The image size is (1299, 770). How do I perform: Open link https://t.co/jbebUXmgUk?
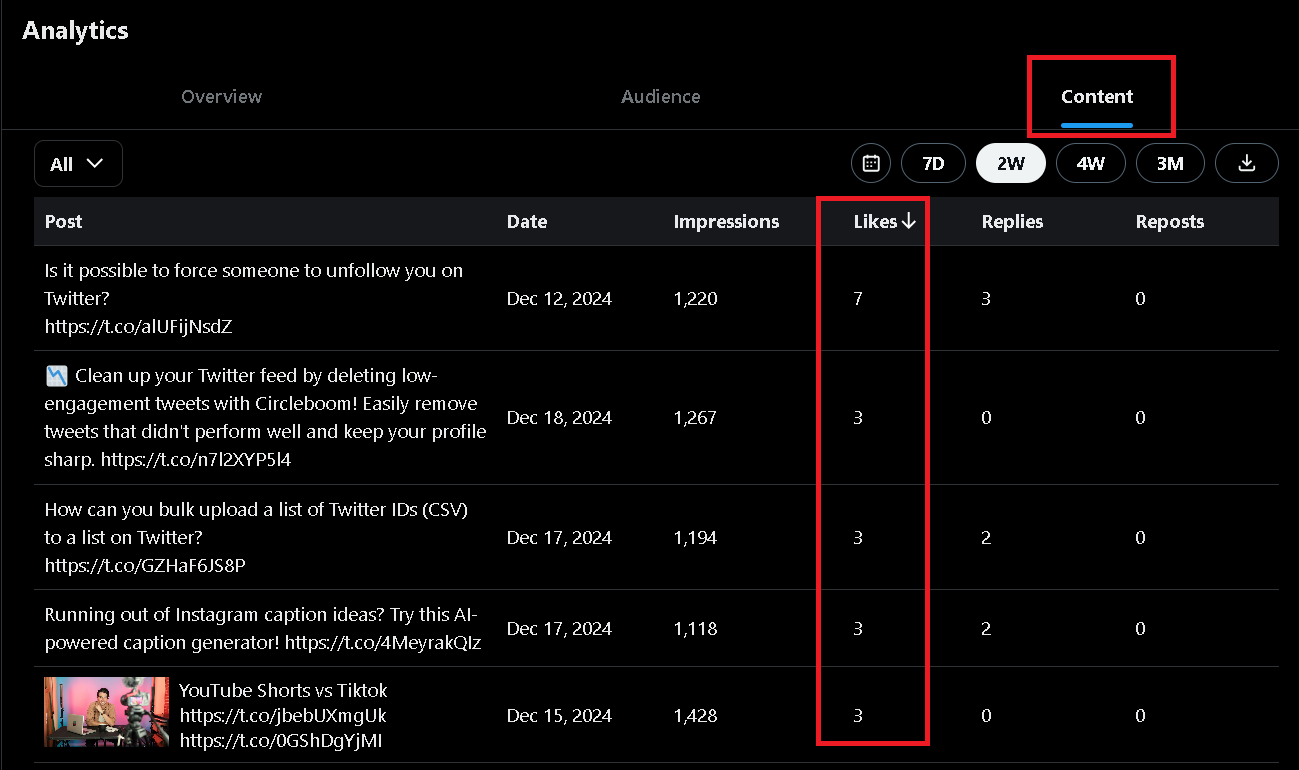coord(283,716)
